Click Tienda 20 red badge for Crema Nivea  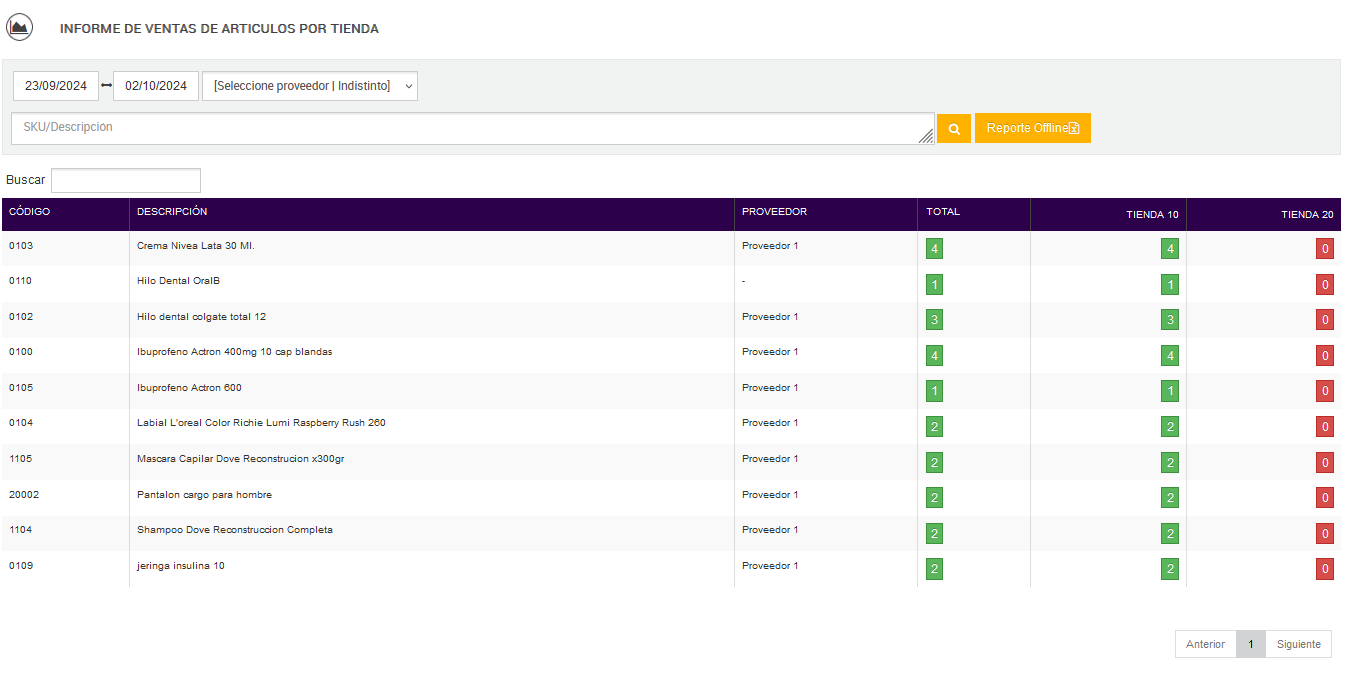1325,249
